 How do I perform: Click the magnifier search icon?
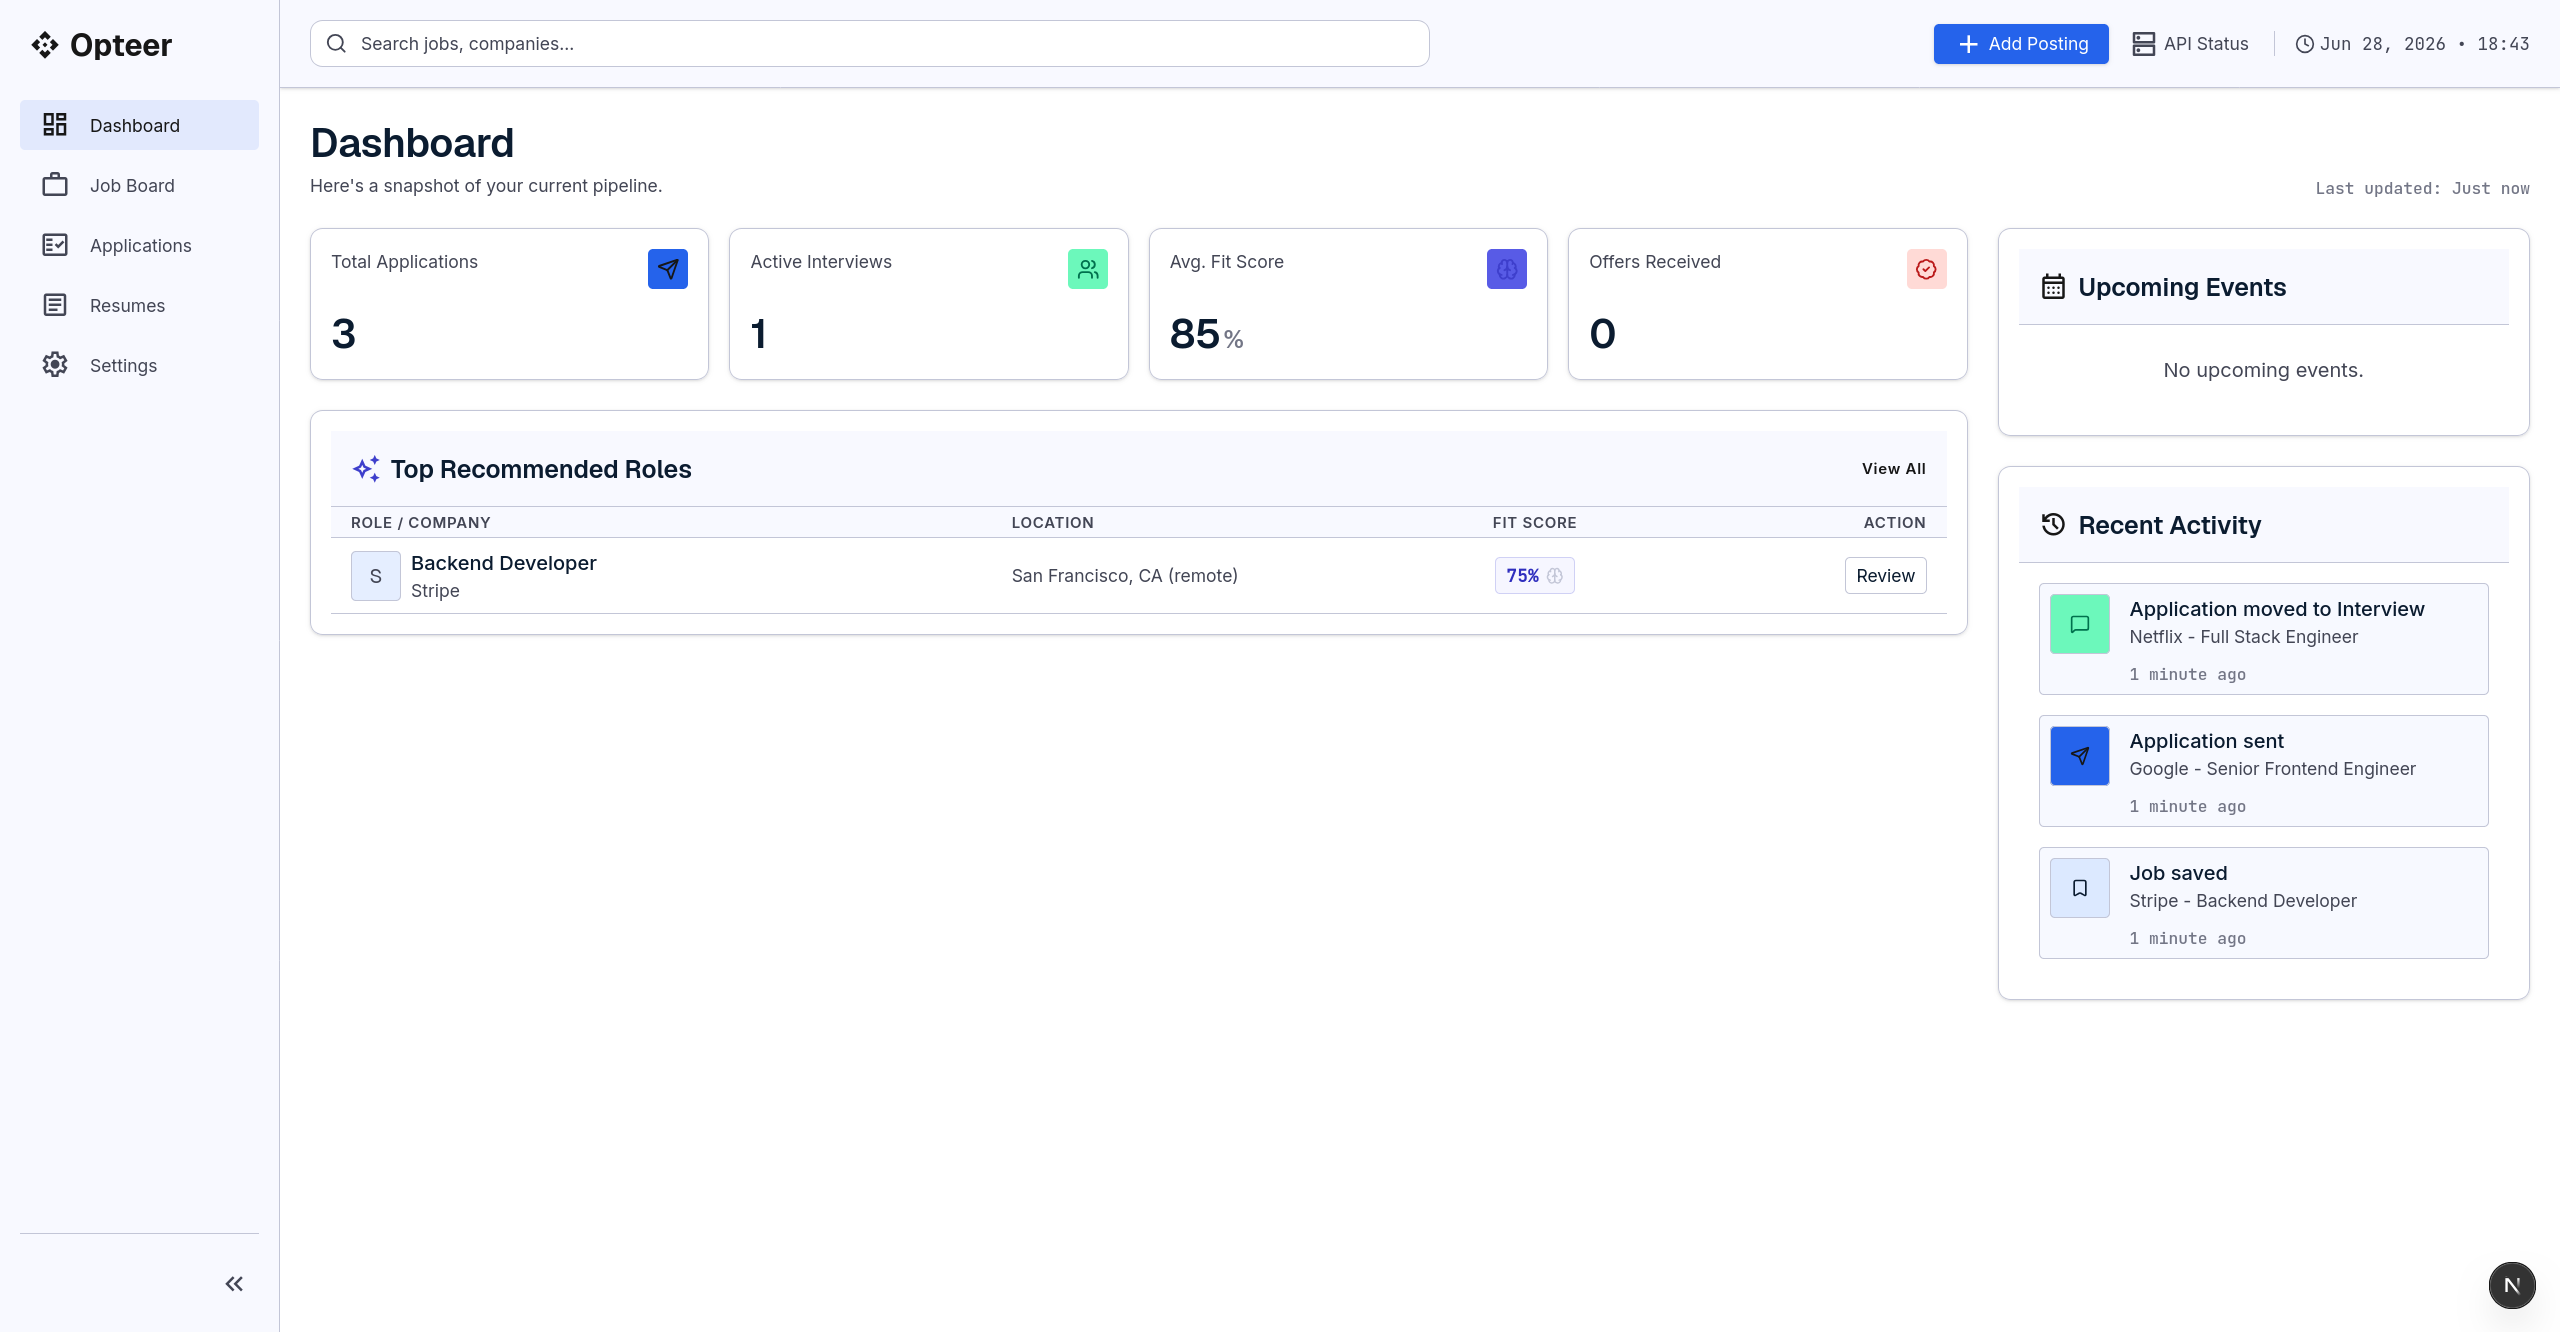point(337,44)
